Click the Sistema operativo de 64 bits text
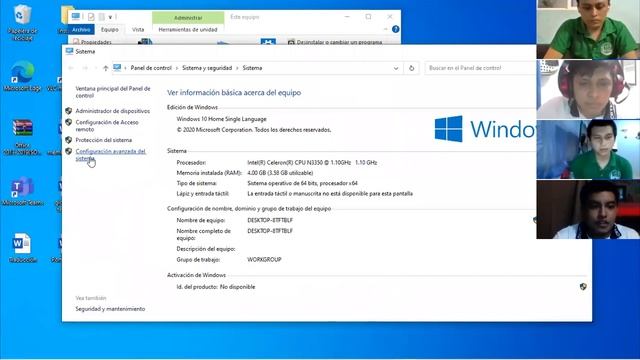This screenshot has height=360, width=640. 302,183
